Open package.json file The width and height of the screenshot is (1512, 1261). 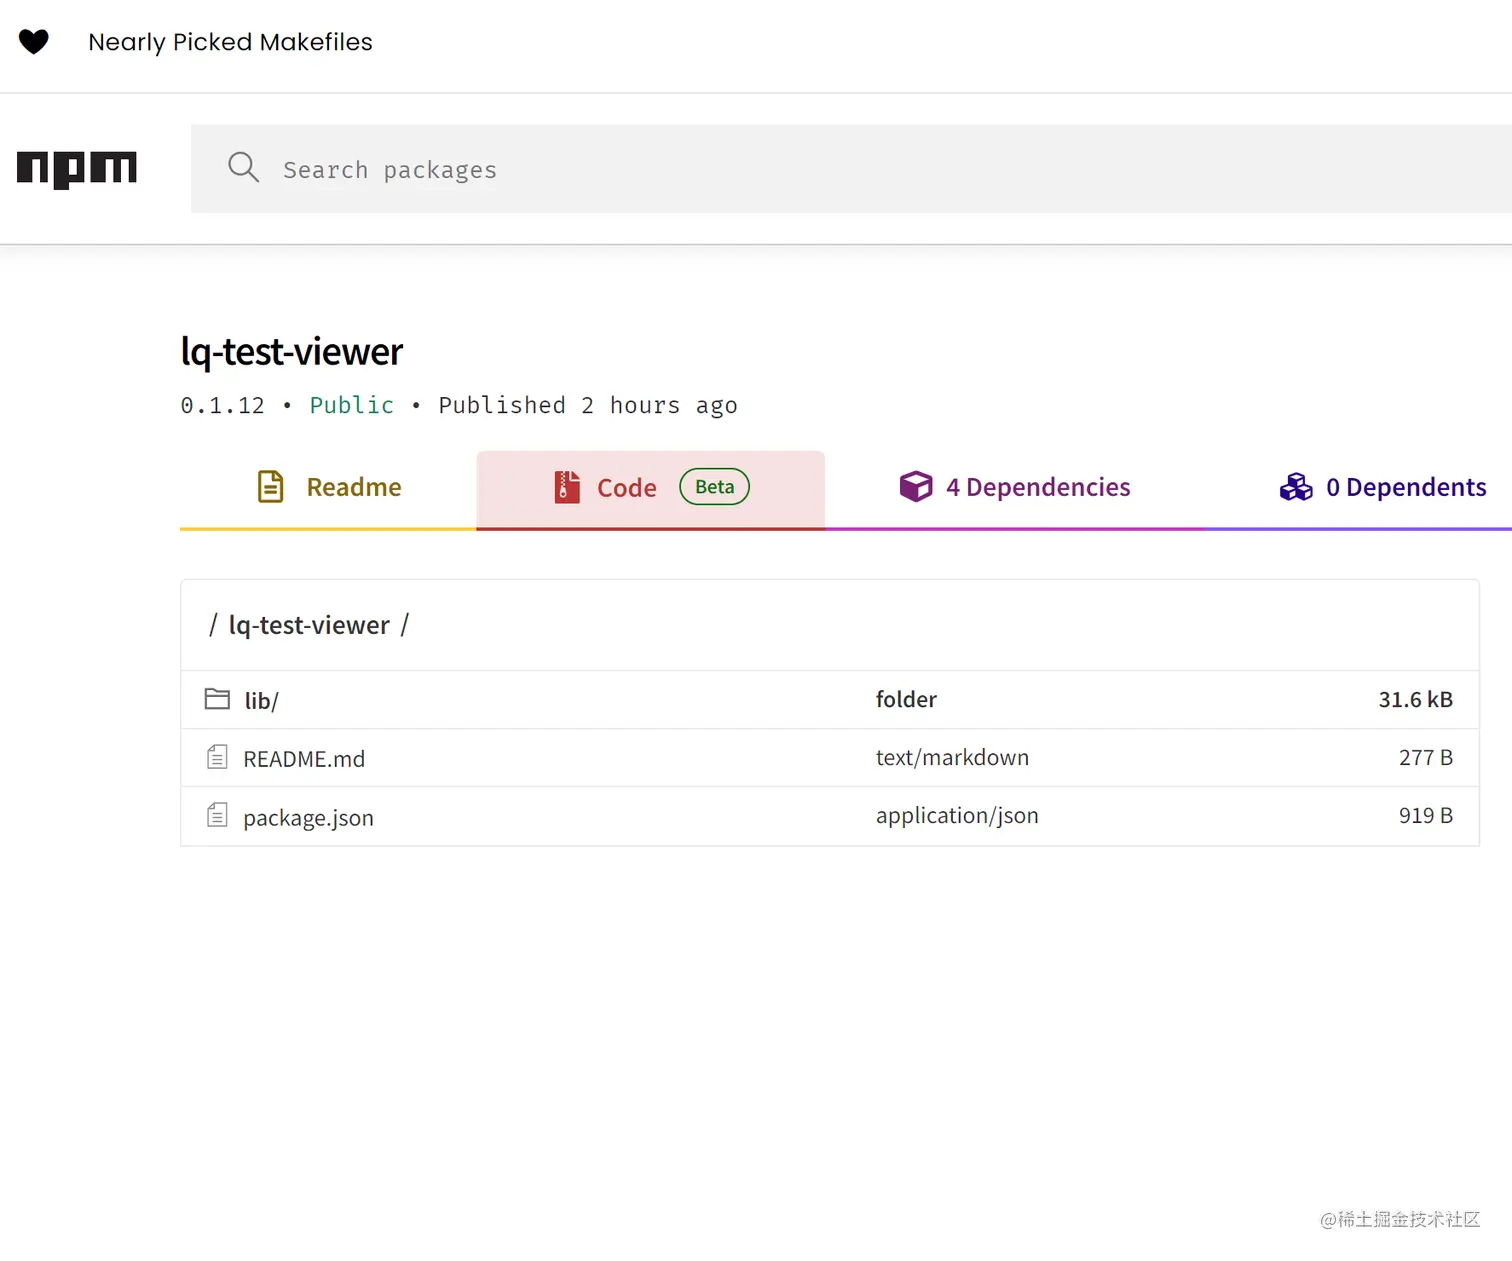pyautogui.click(x=308, y=818)
